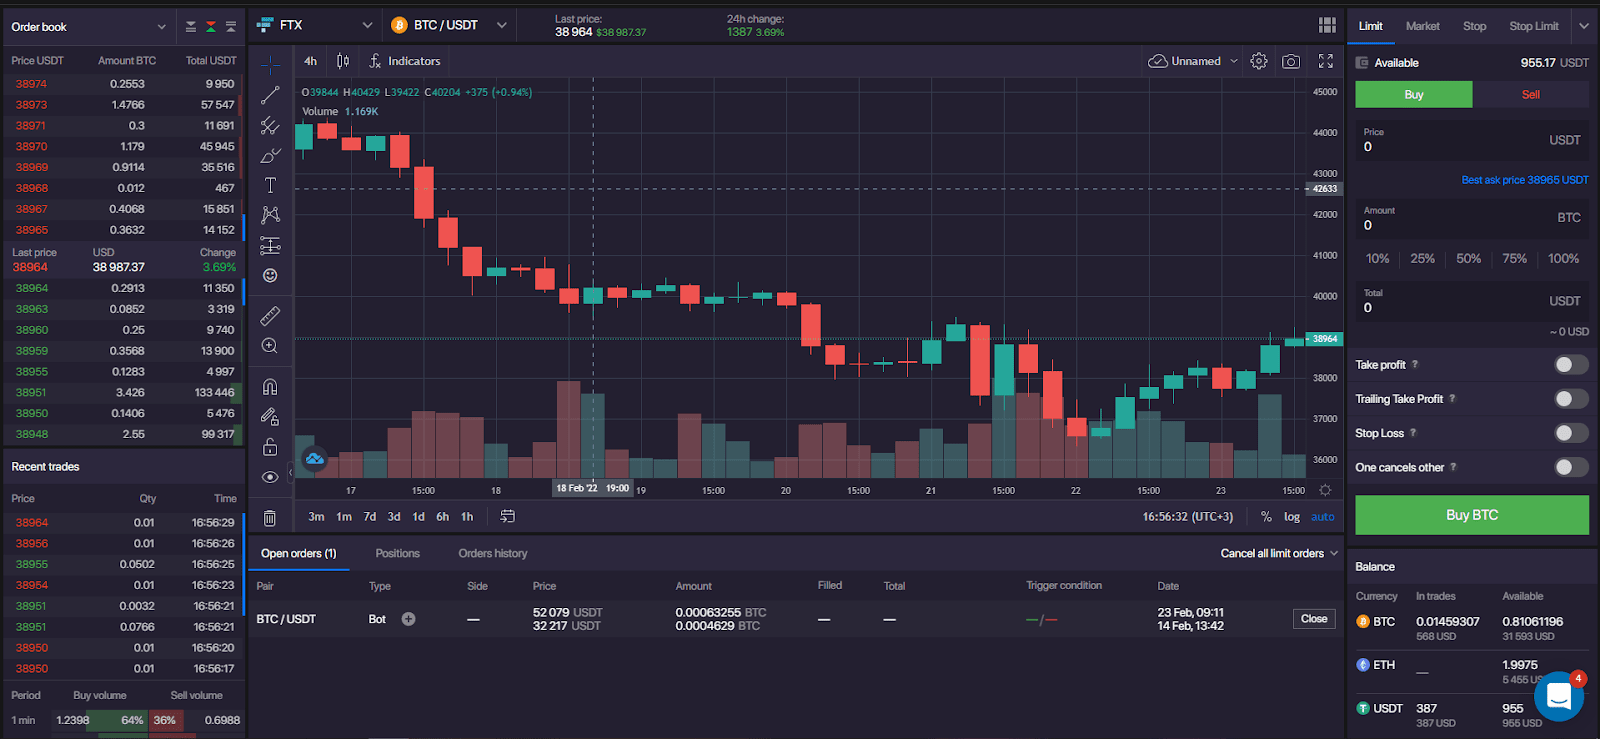Viewport: 1600px width, 739px height.
Task: Open chart settings gear icon
Action: pyautogui.click(x=1259, y=61)
